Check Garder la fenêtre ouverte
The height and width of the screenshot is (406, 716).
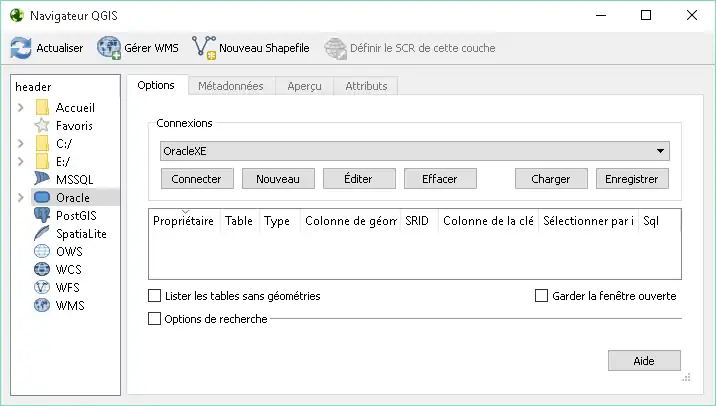tap(541, 295)
